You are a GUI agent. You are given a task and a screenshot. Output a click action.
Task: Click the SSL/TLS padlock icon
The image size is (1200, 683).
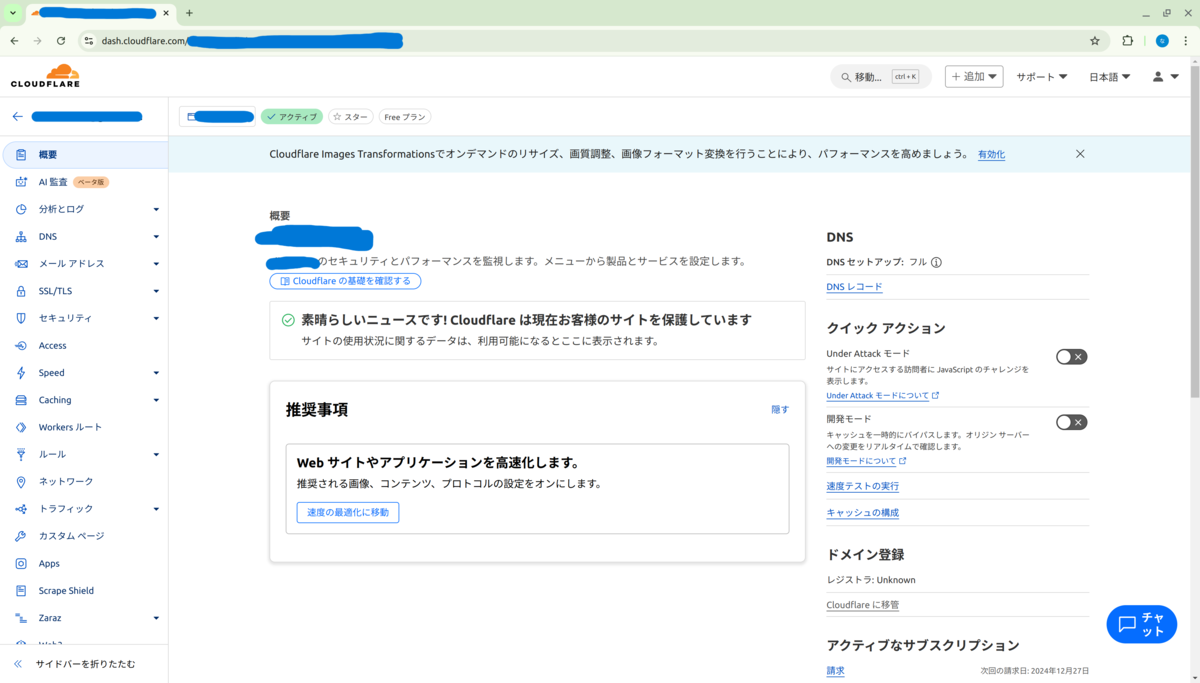click(21, 291)
